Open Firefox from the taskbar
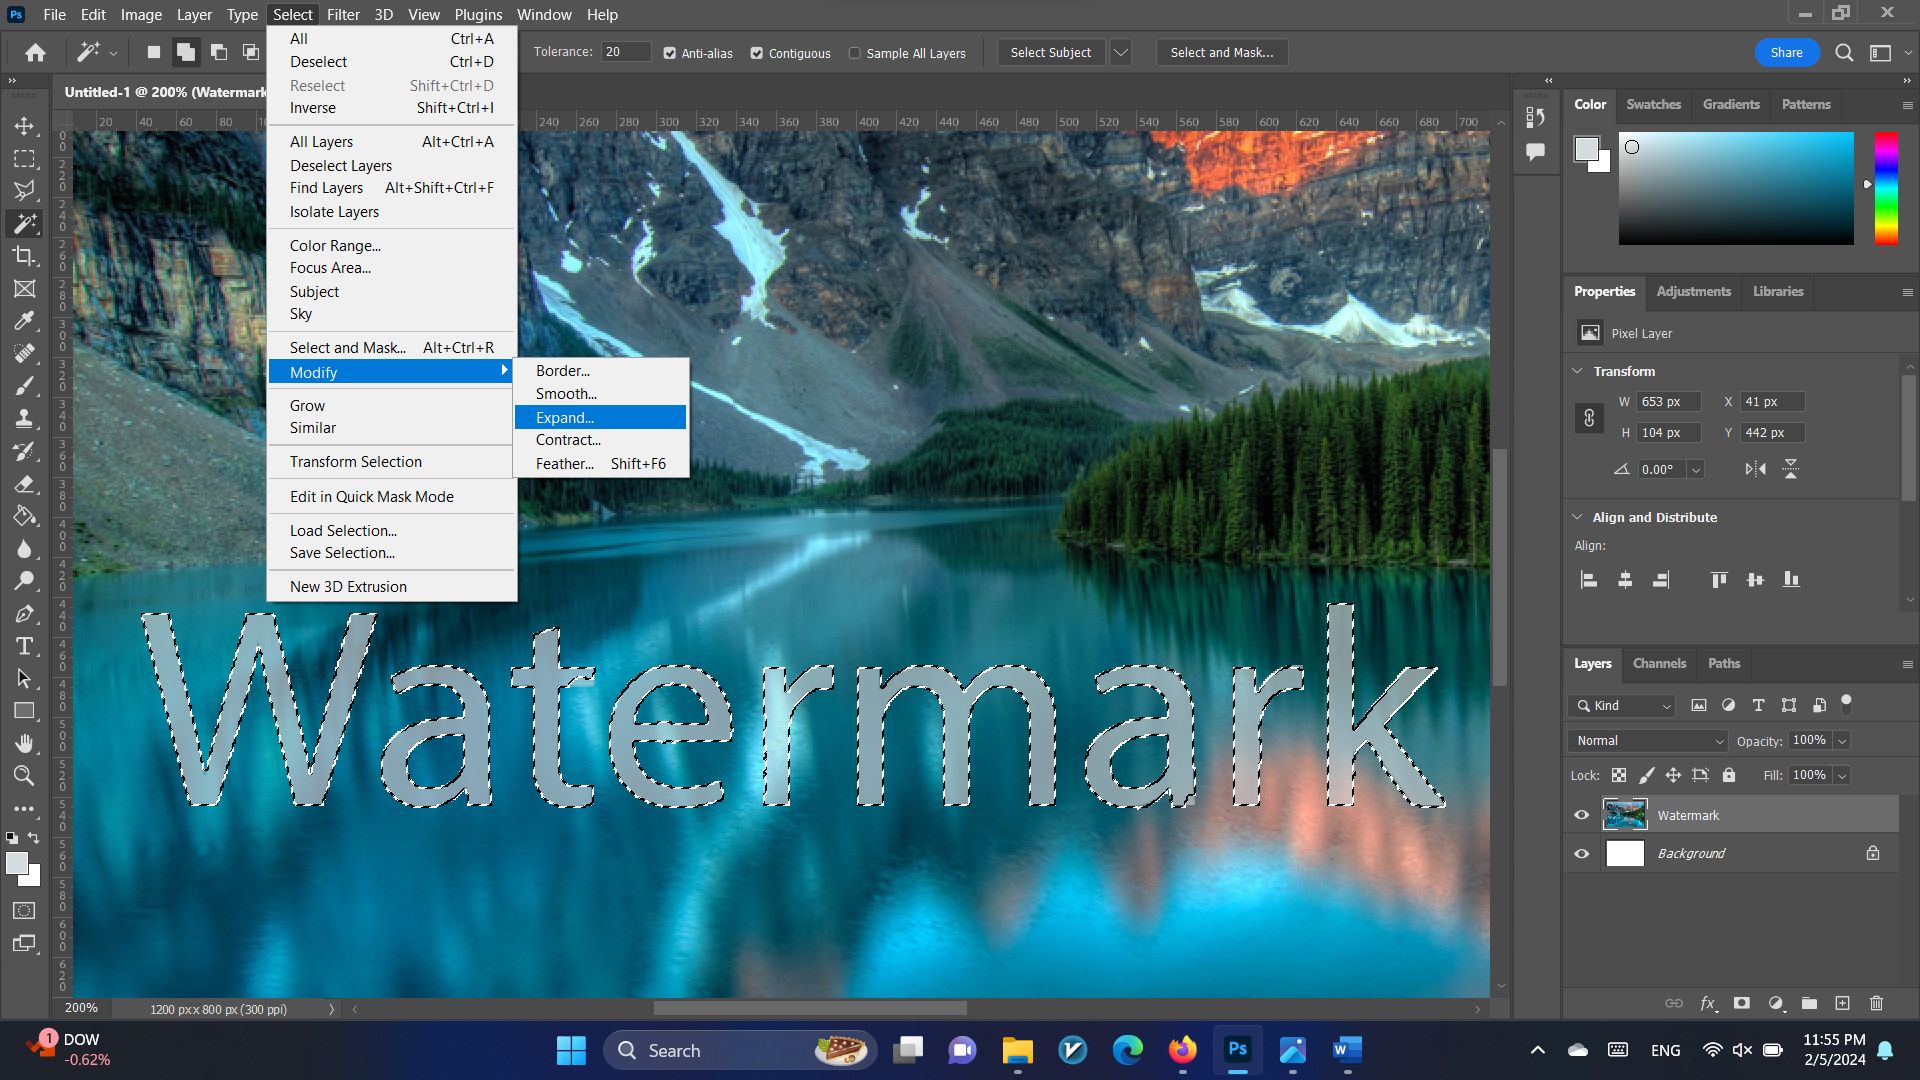This screenshot has height=1080, width=1920. pyautogui.click(x=1182, y=1050)
